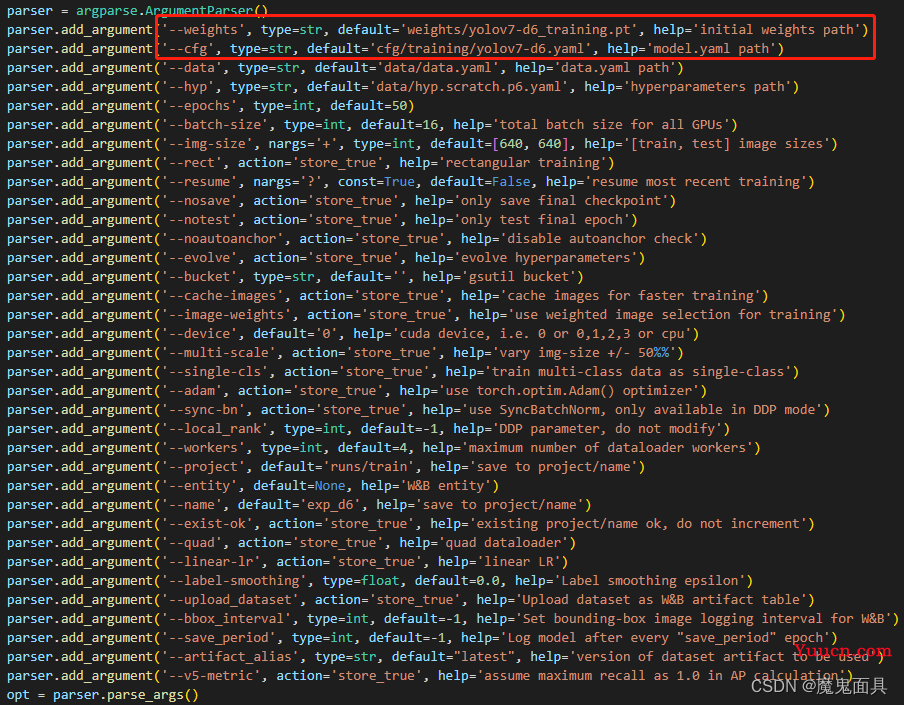Select 'cfg/training/yolov7-d6.yaml' default path
This screenshot has width=904, height=705.
tap(480, 49)
